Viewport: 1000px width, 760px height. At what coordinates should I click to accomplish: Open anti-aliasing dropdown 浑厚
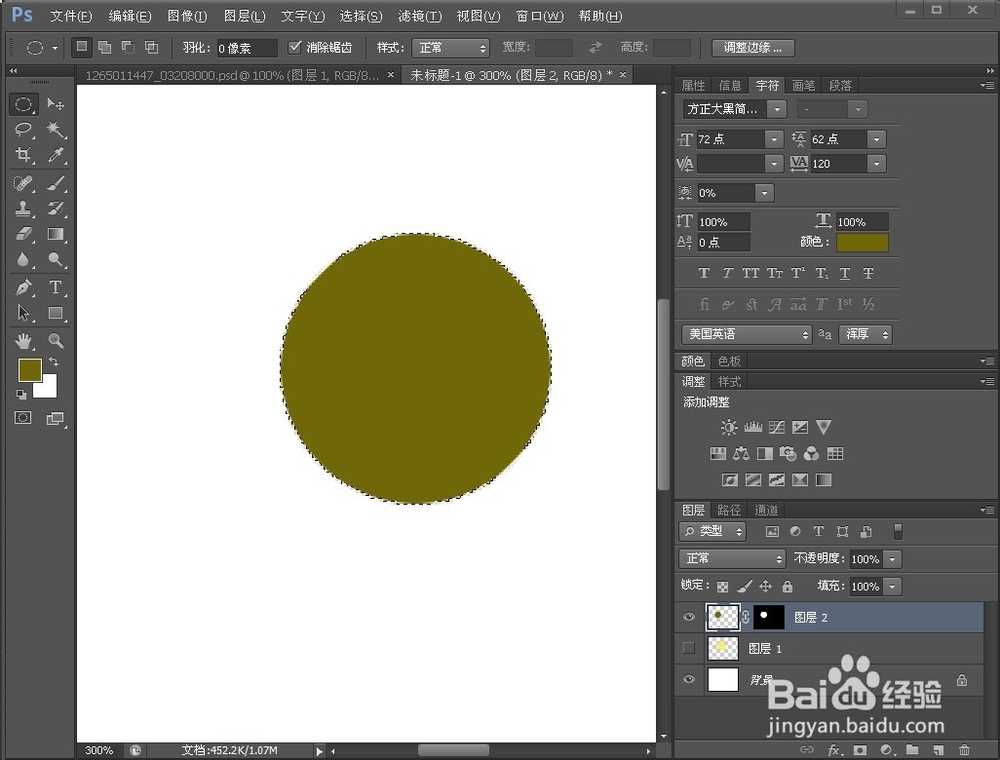(x=865, y=334)
